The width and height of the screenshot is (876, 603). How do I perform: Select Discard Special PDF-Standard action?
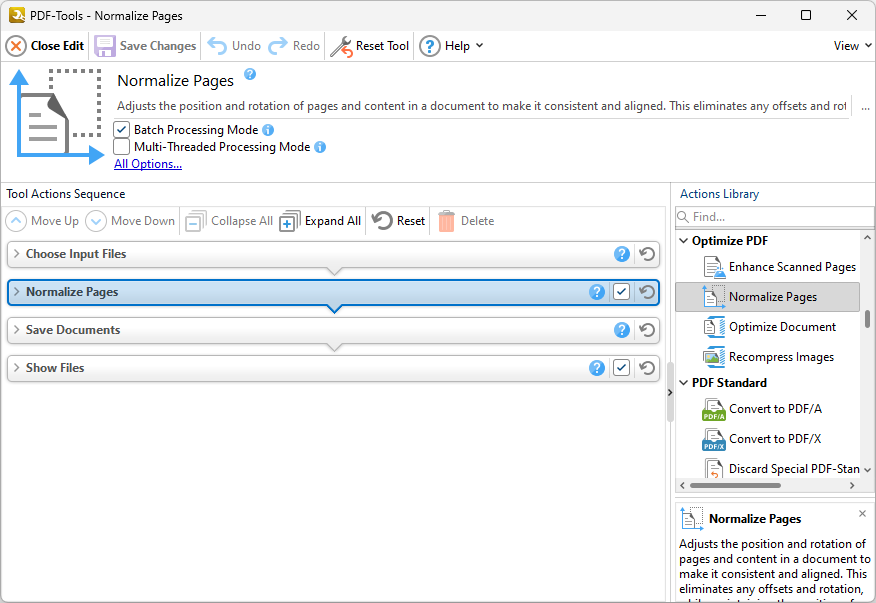[781, 469]
